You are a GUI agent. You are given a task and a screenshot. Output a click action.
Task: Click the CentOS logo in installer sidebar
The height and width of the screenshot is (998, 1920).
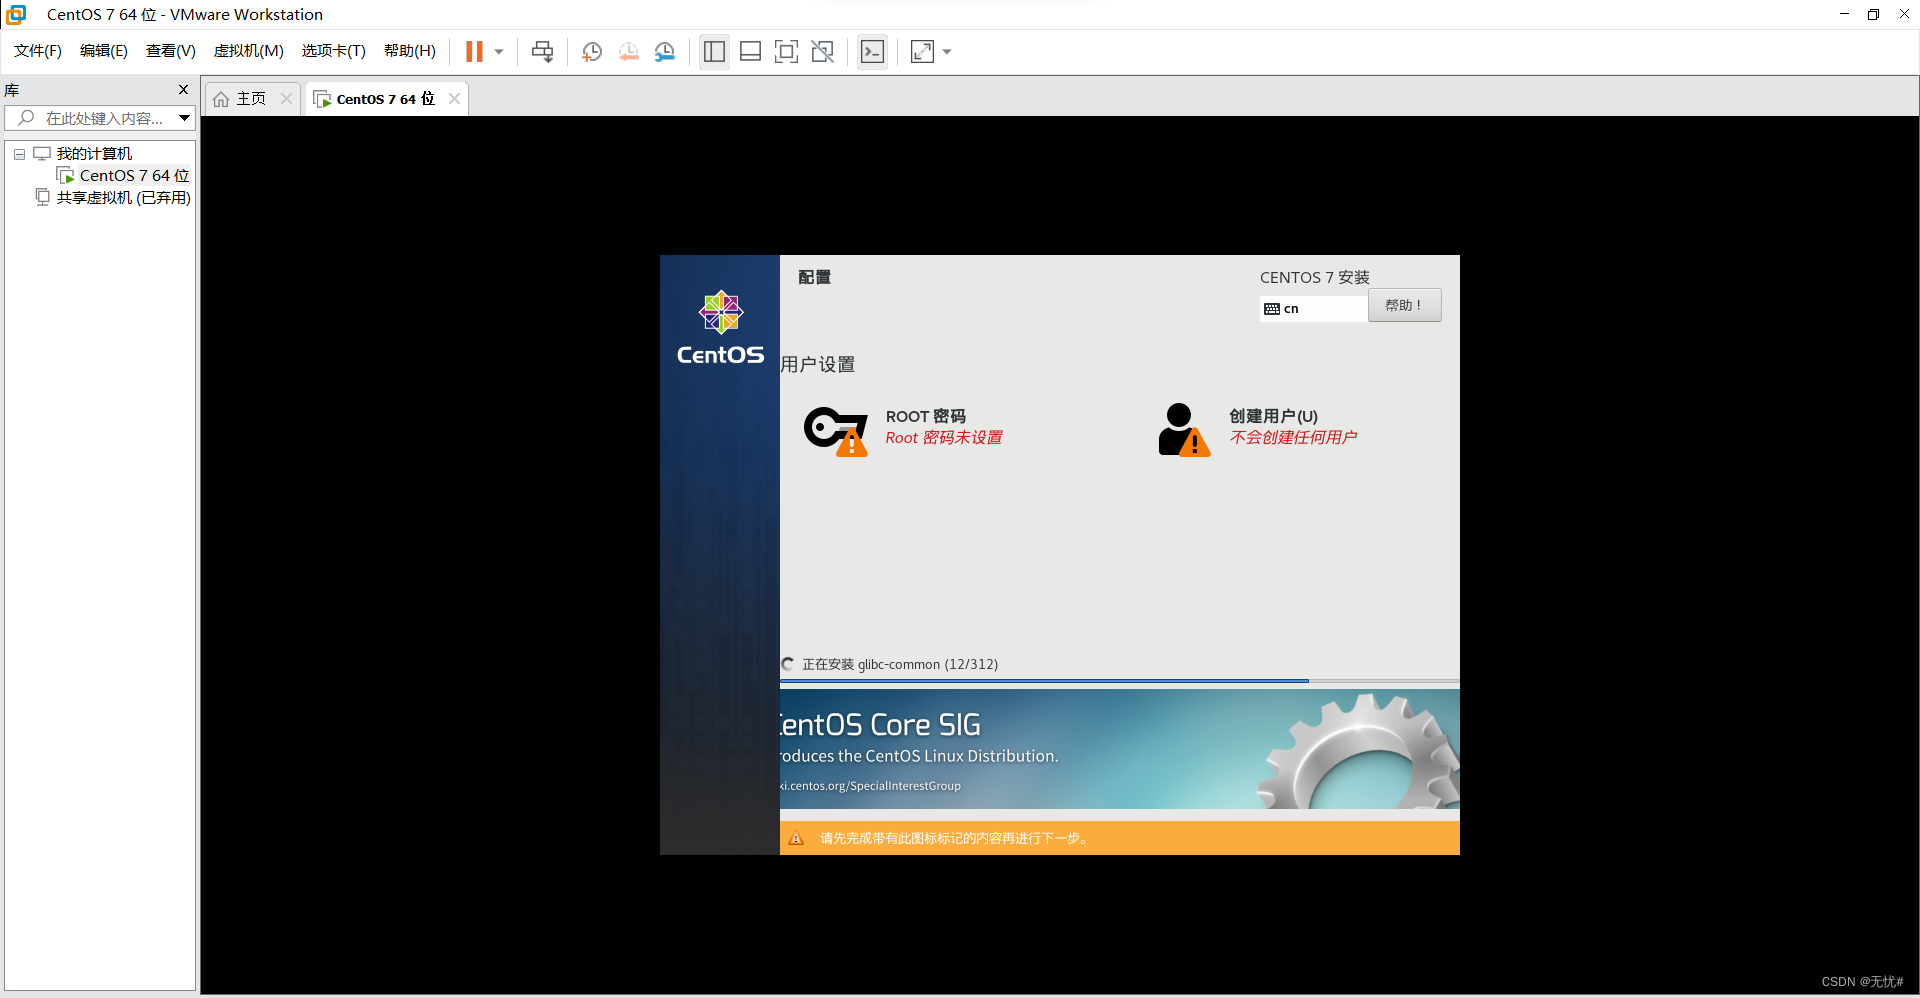click(x=720, y=327)
